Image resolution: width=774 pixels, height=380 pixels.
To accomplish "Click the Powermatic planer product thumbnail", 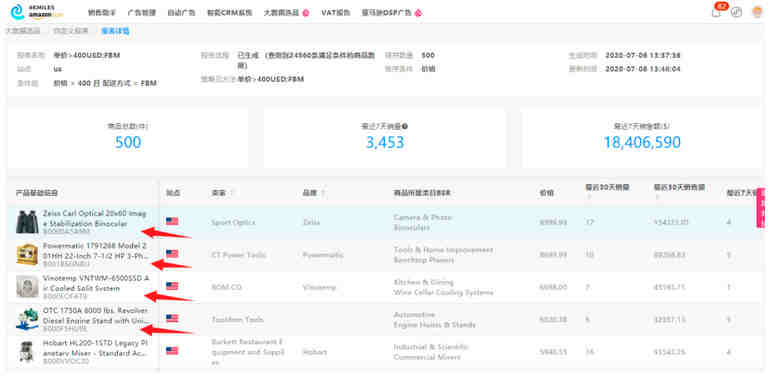I will click(x=26, y=255).
